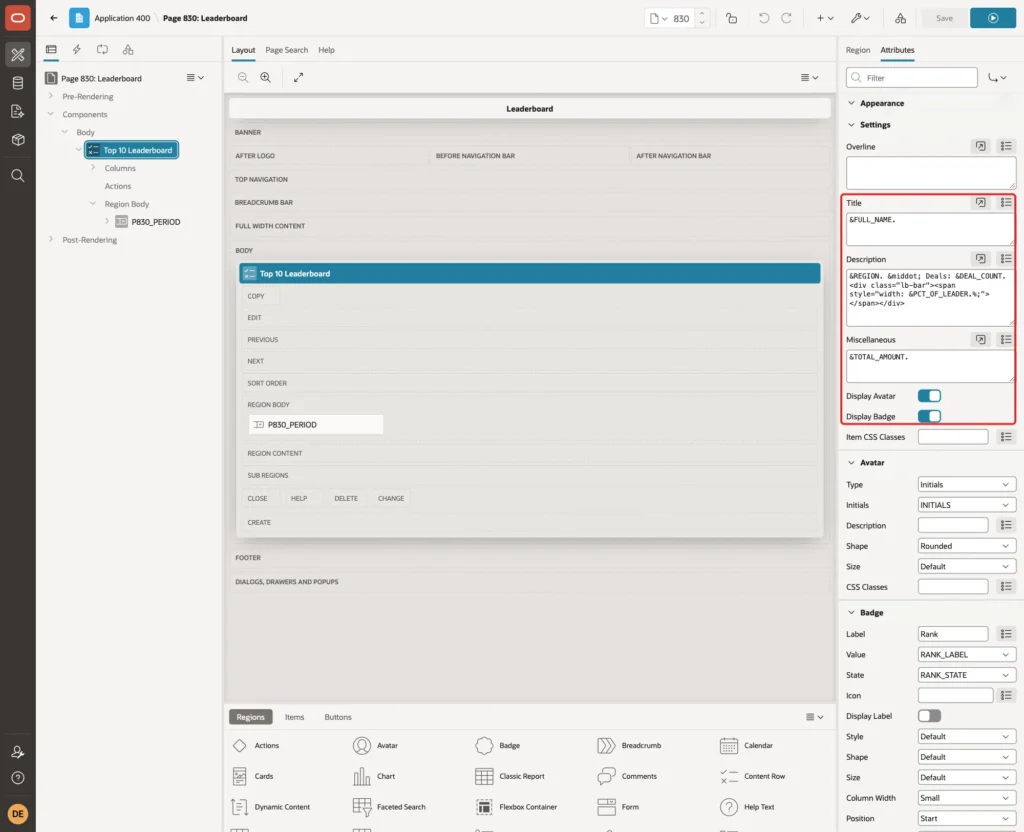The image size is (1024, 832).
Task: Collapse the Badge section
Action: point(851,613)
